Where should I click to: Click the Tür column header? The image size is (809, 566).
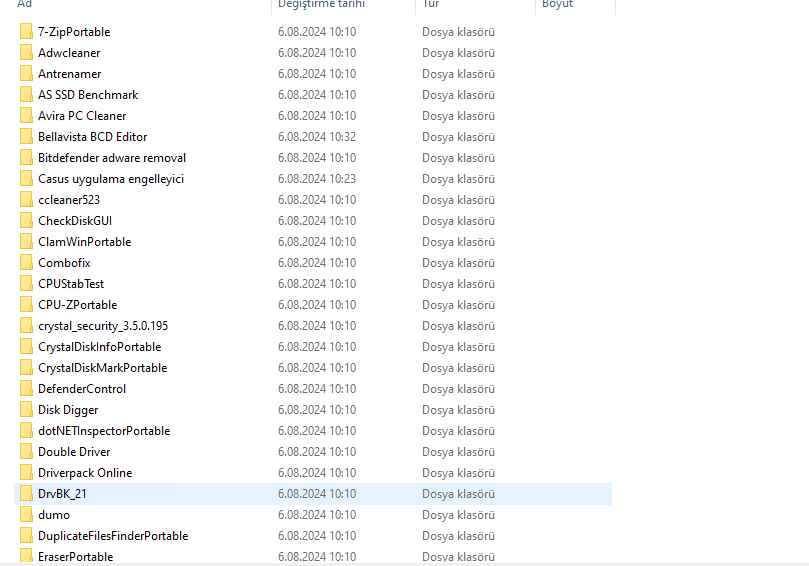click(x=431, y=4)
